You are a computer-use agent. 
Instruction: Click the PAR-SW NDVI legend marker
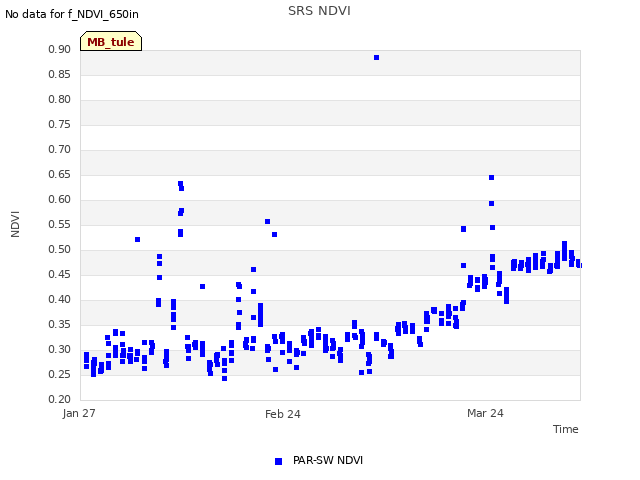(x=278, y=461)
